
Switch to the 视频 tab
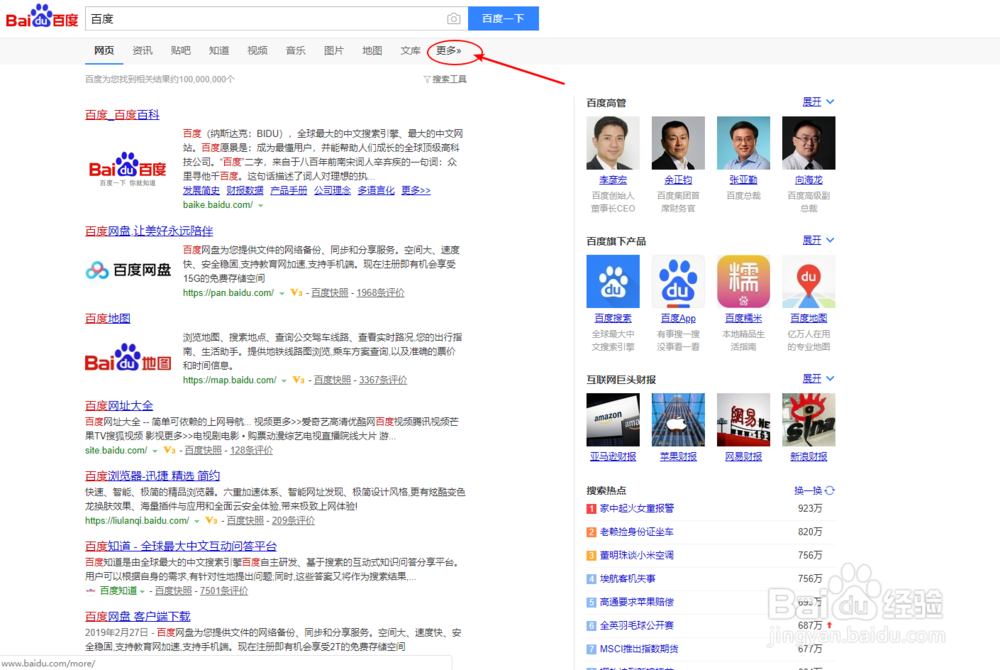(257, 50)
